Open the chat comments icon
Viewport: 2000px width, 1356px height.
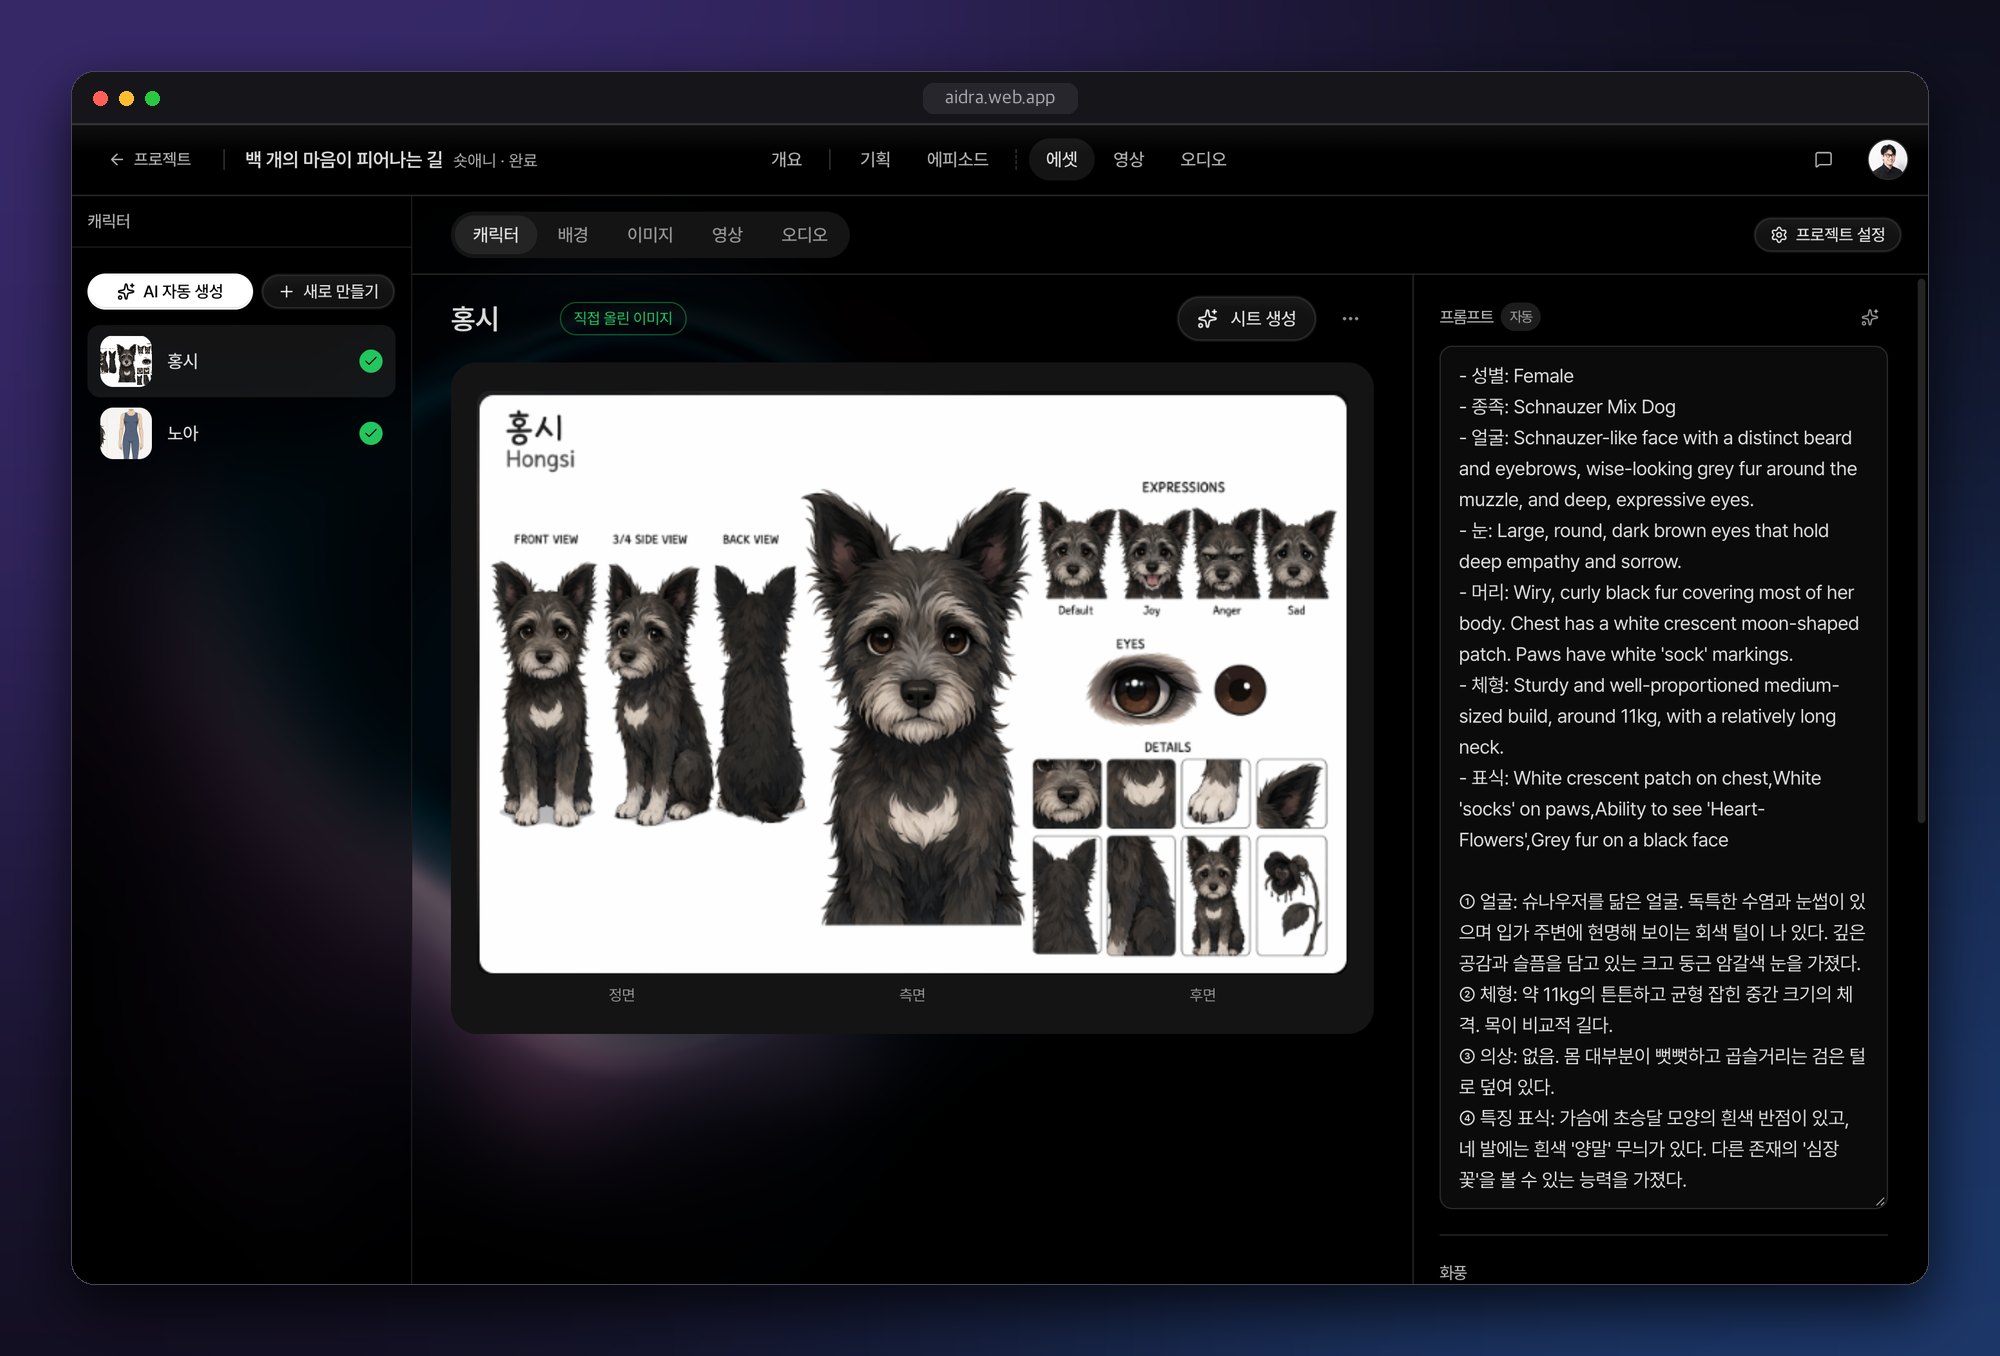point(1823,159)
